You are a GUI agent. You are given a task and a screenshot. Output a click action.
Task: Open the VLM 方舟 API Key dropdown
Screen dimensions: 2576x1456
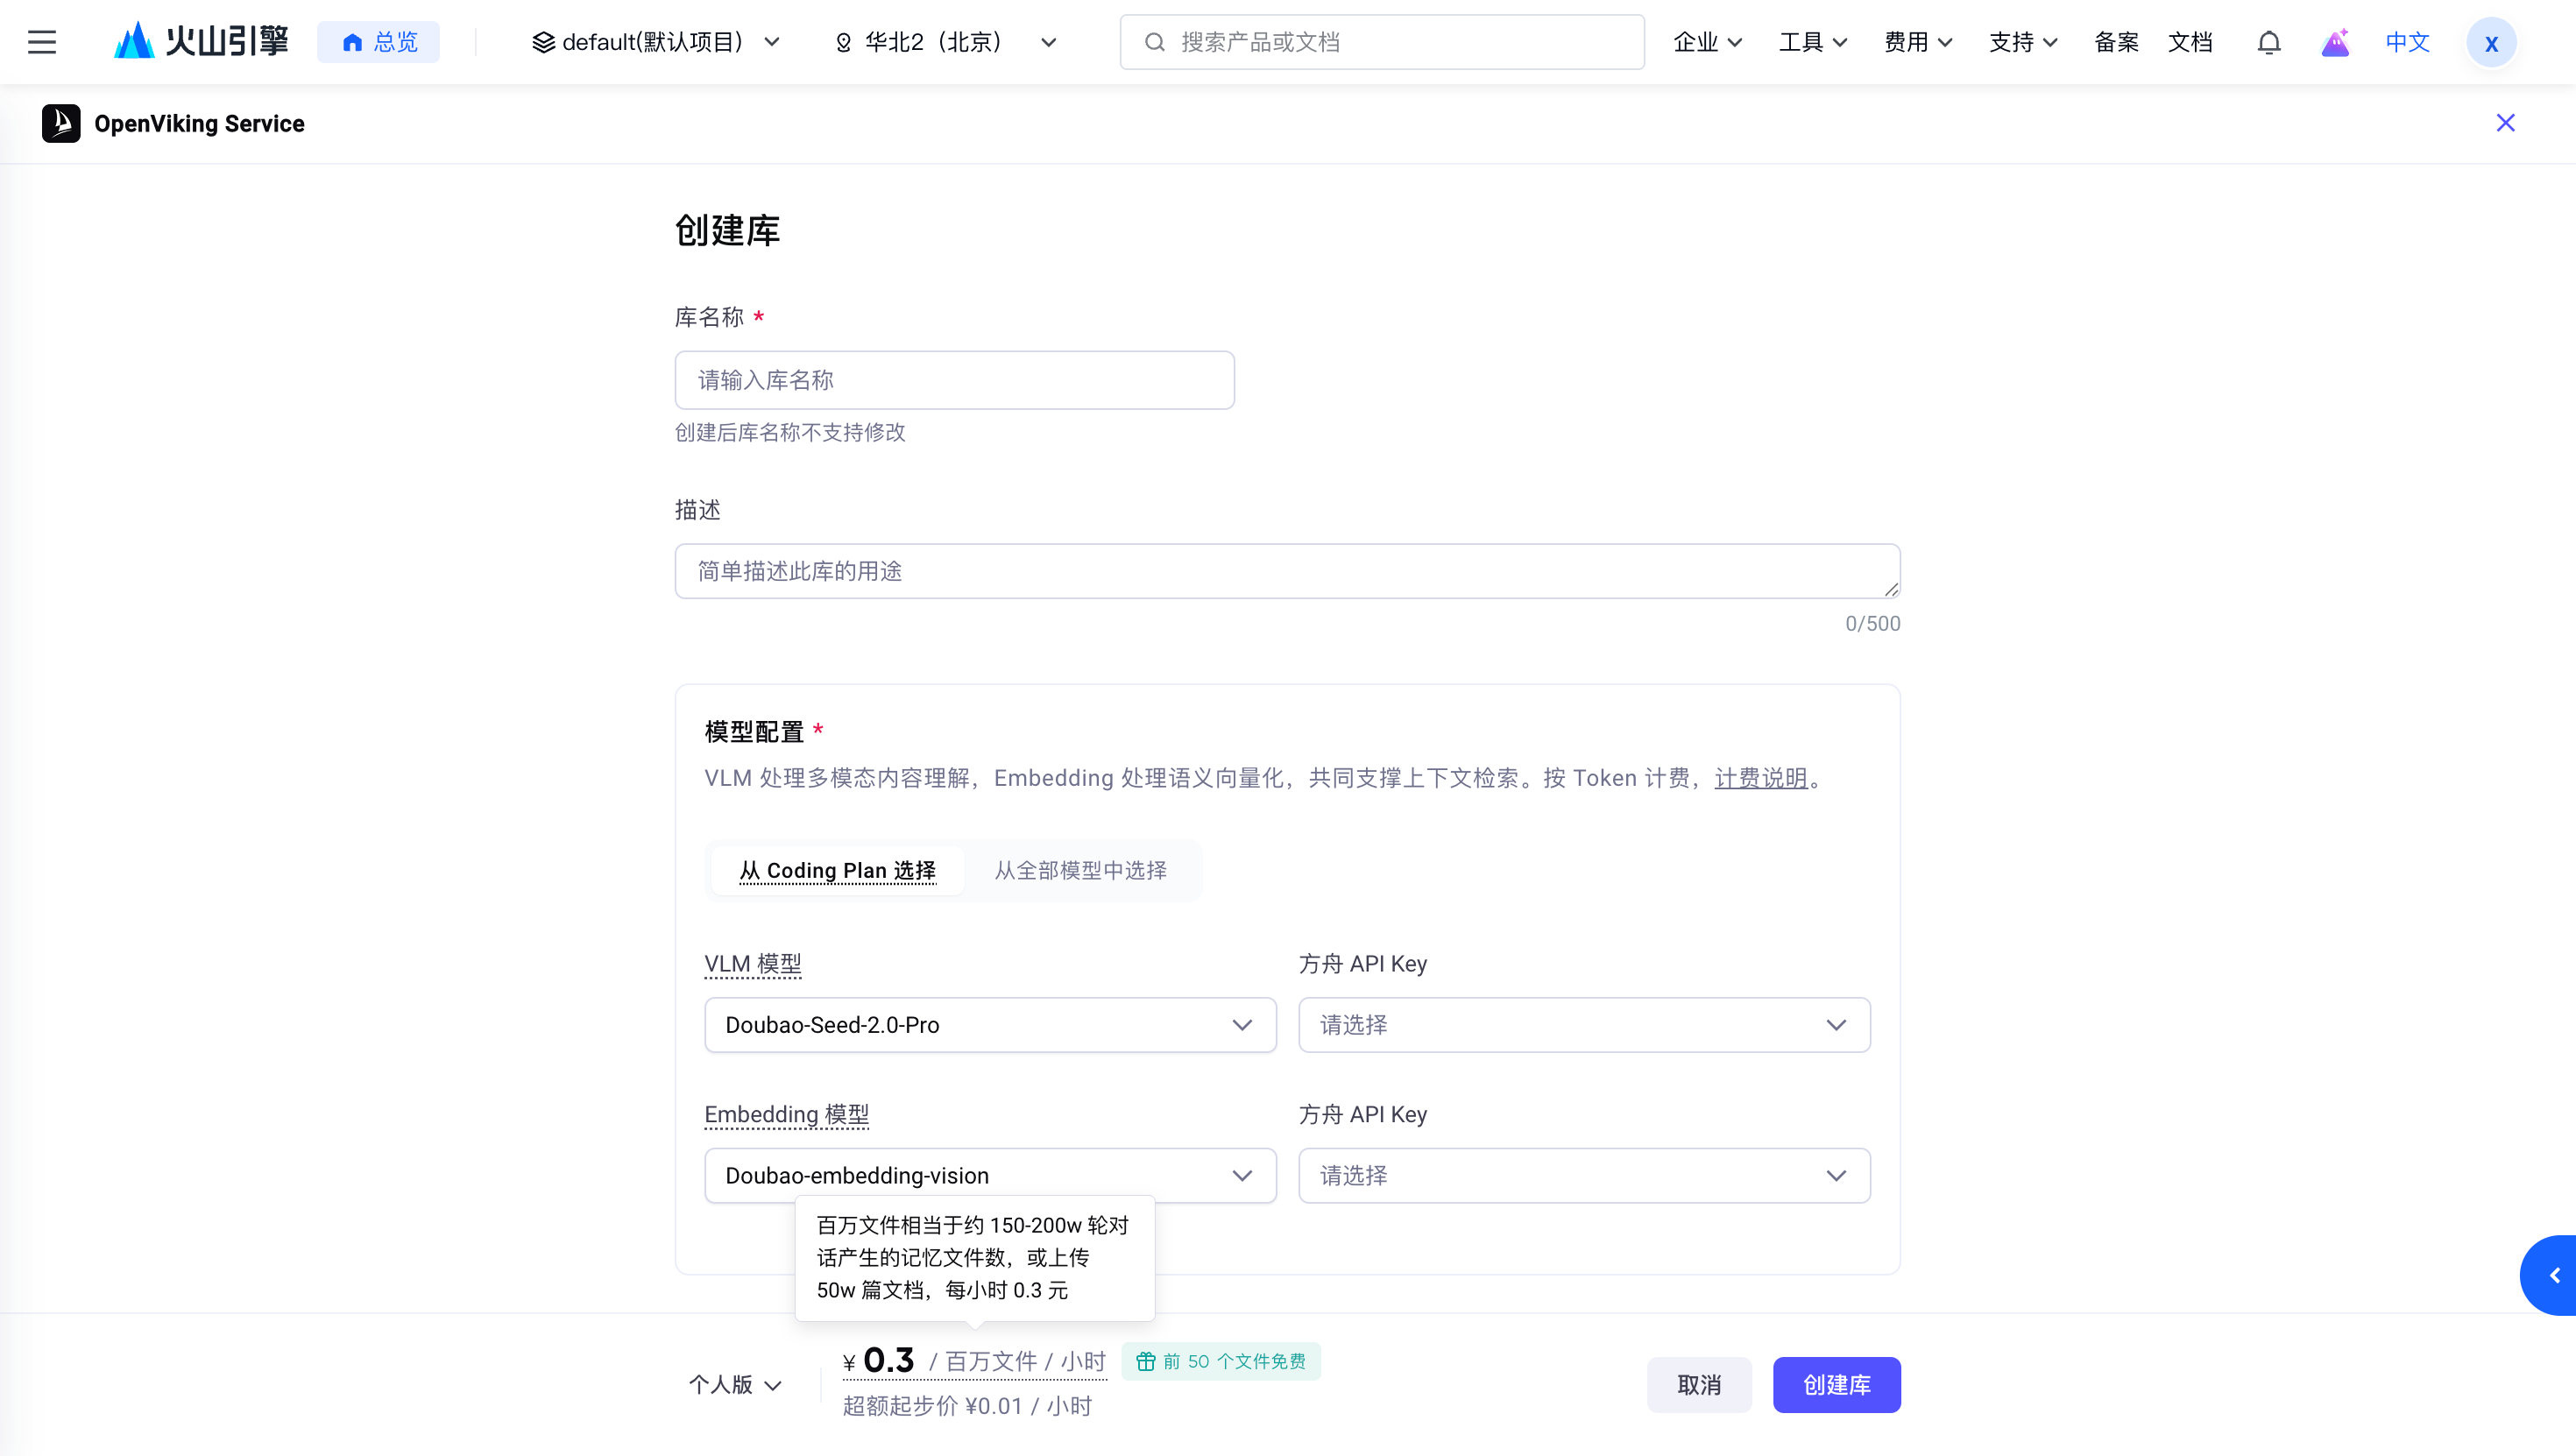click(1584, 1025)
